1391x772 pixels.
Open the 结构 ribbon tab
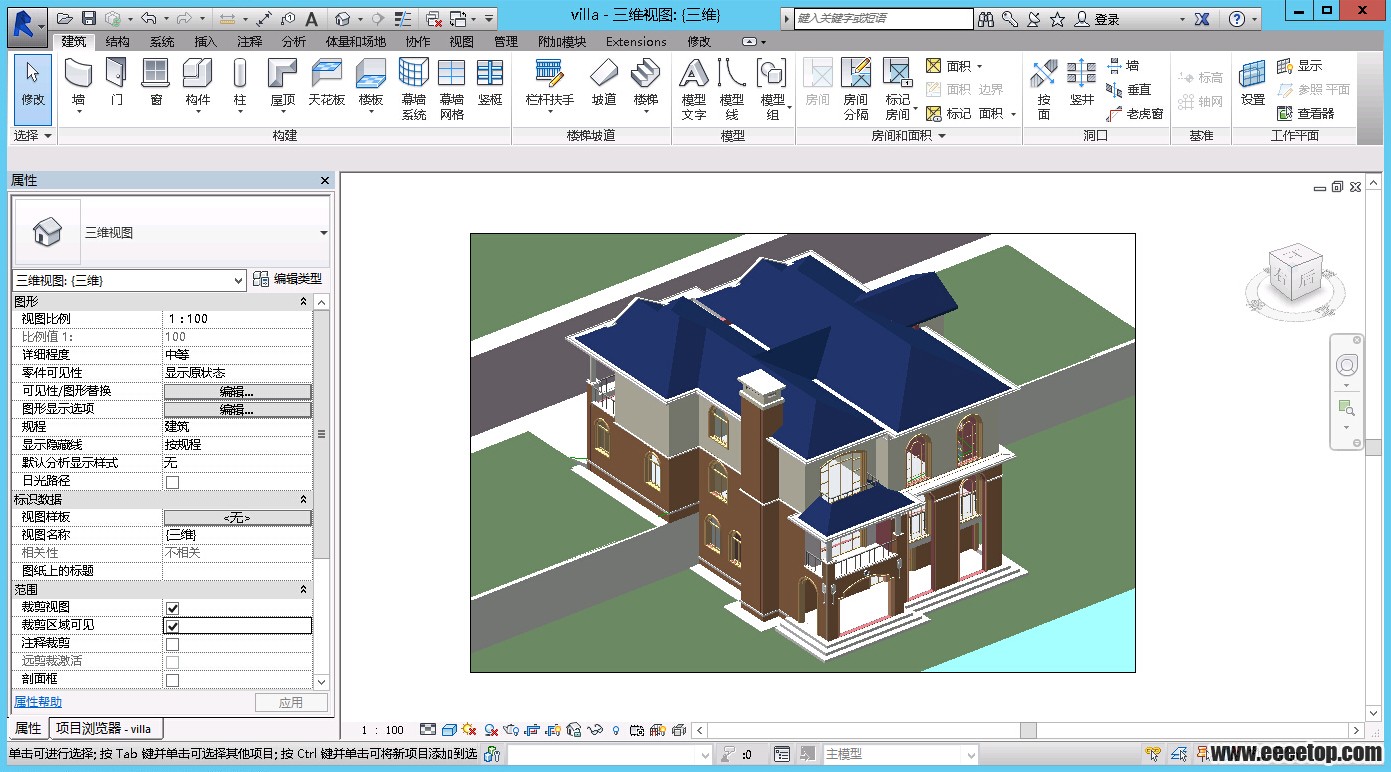117,41
